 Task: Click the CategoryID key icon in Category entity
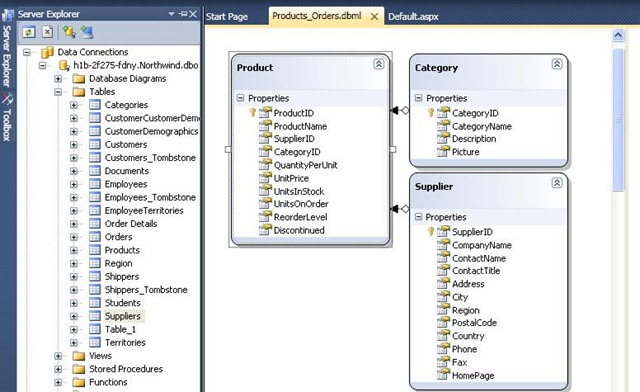click(x=431, y=113)
